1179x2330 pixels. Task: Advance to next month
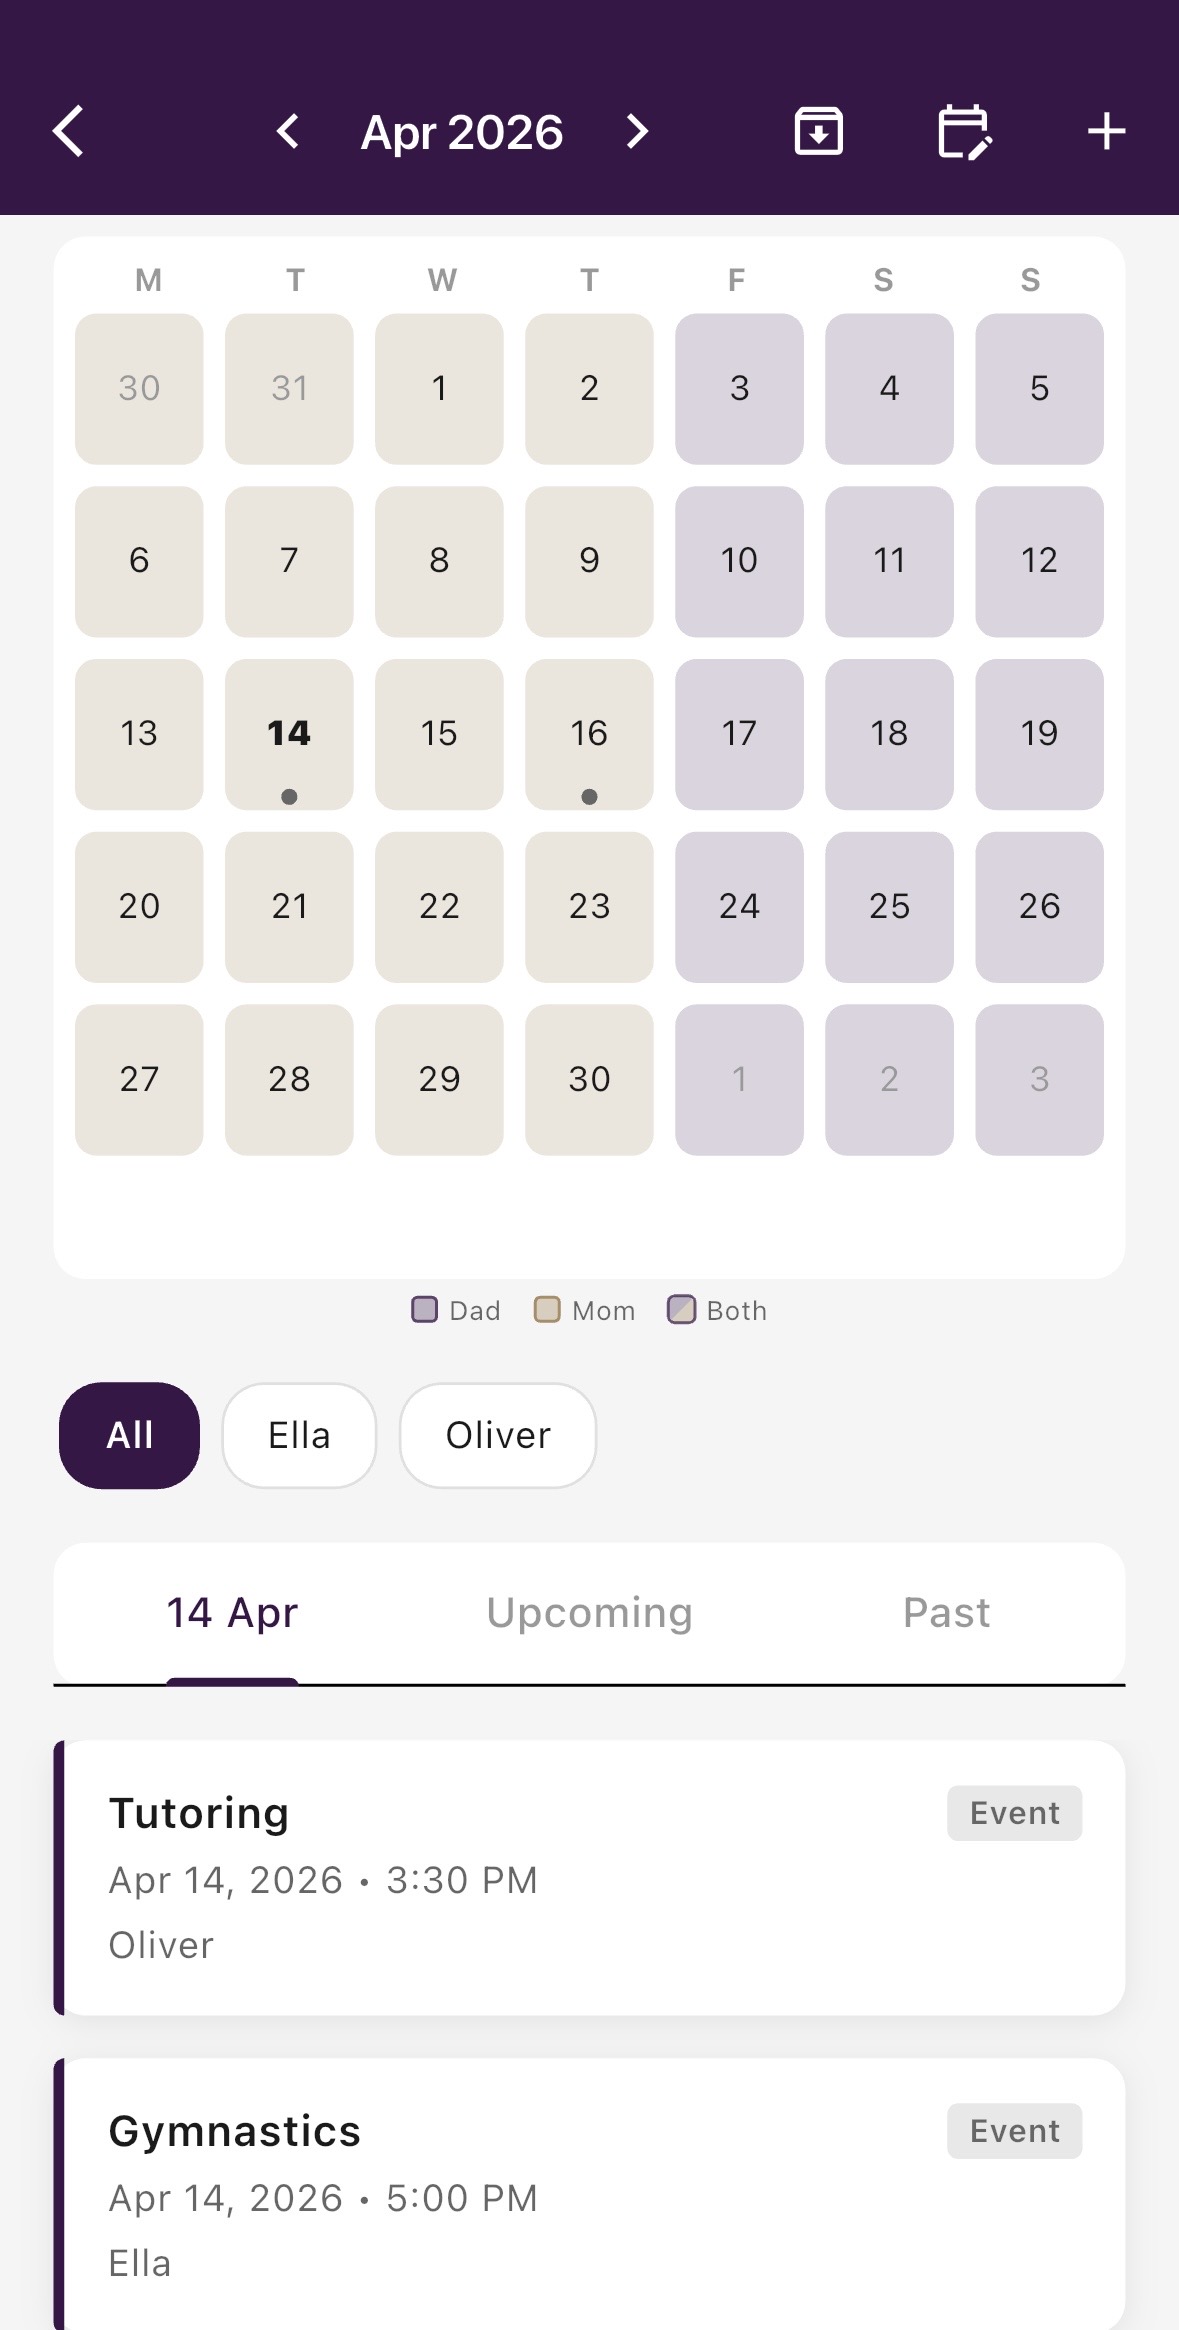pos(637,132)
